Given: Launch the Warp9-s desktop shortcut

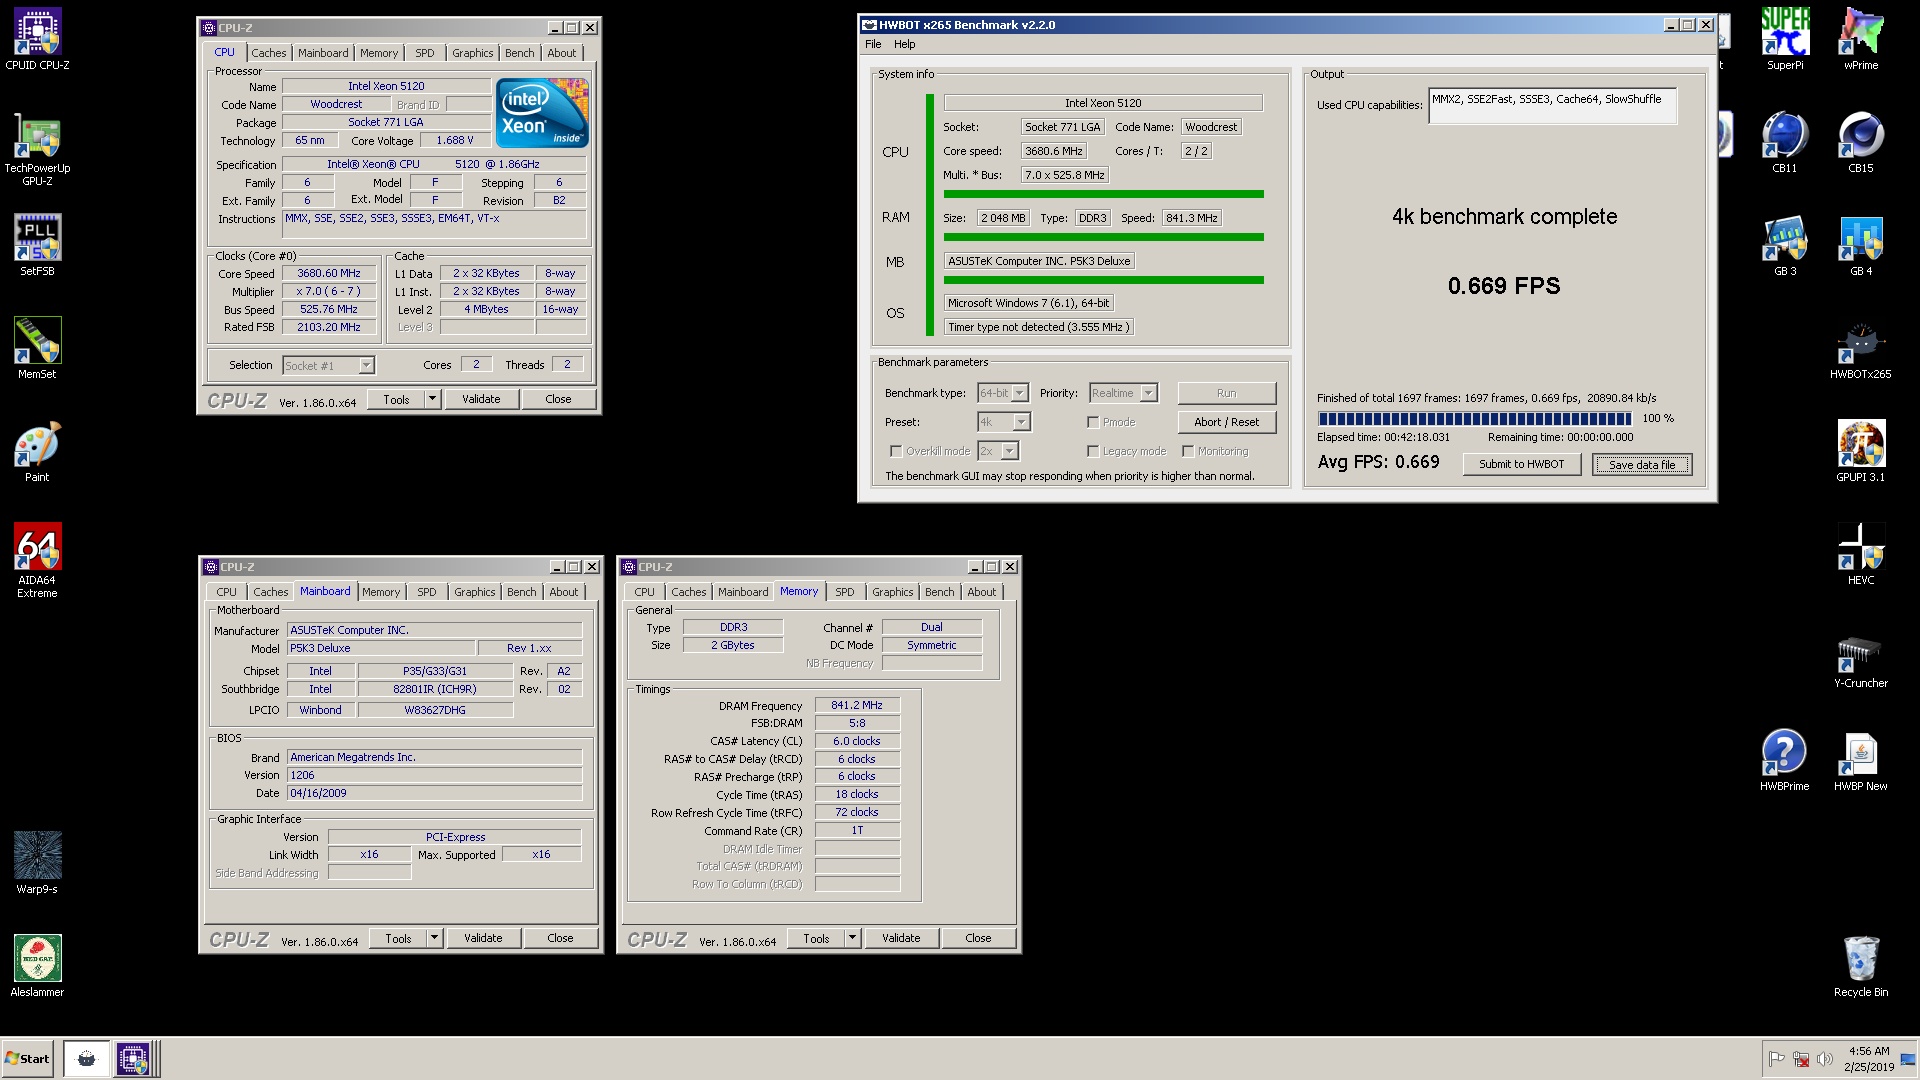Looking at the screenshot, I should 37,863.
